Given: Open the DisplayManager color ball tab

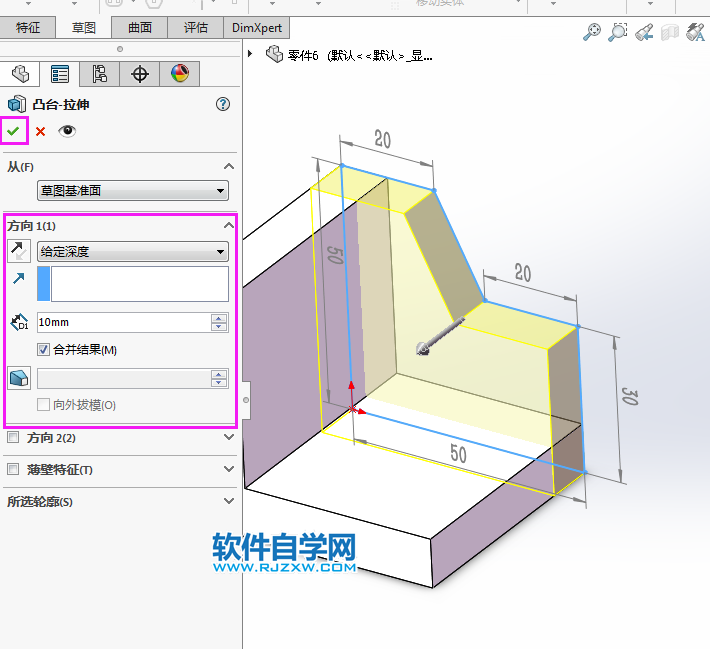Looking at the screenshot, I should tap(179, 74).
